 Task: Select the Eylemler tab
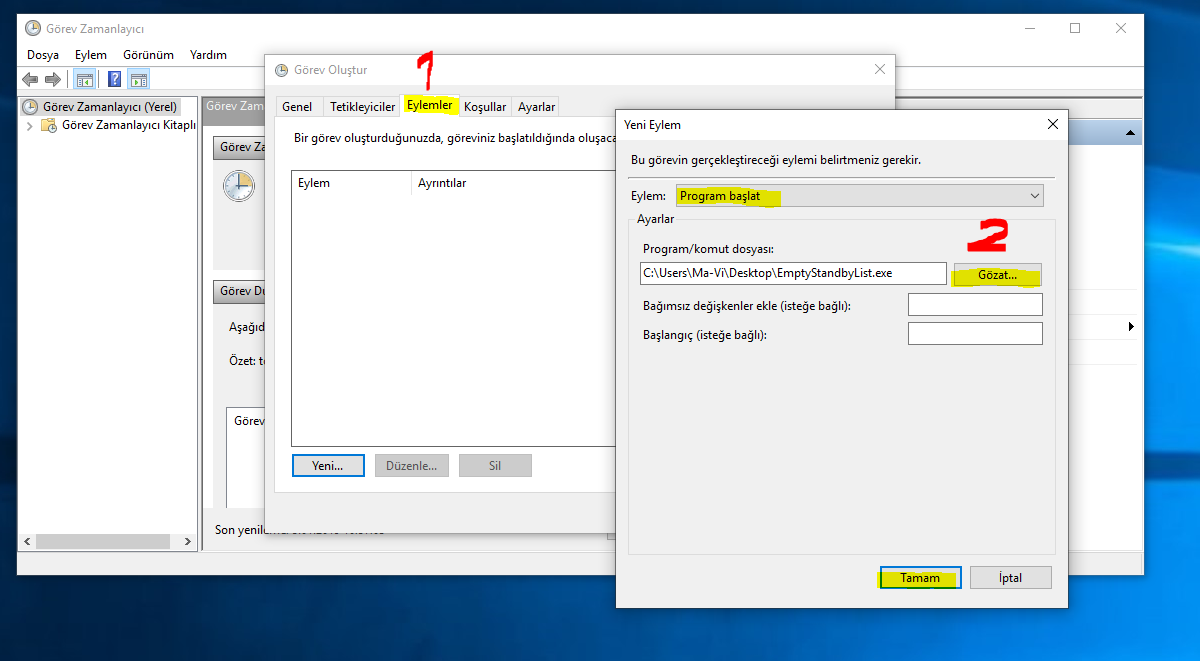tap(430, 105)
